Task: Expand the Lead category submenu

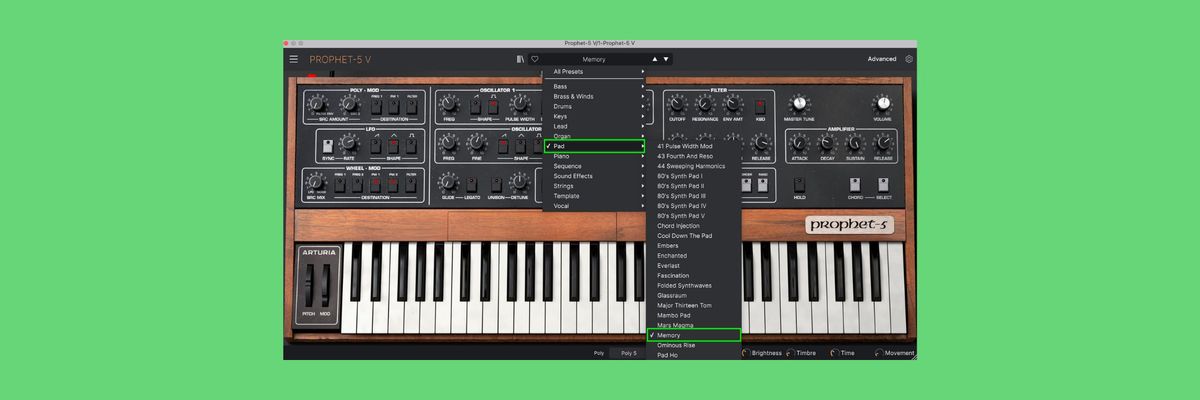Action: pyautogui.click(x=595, y=127)
